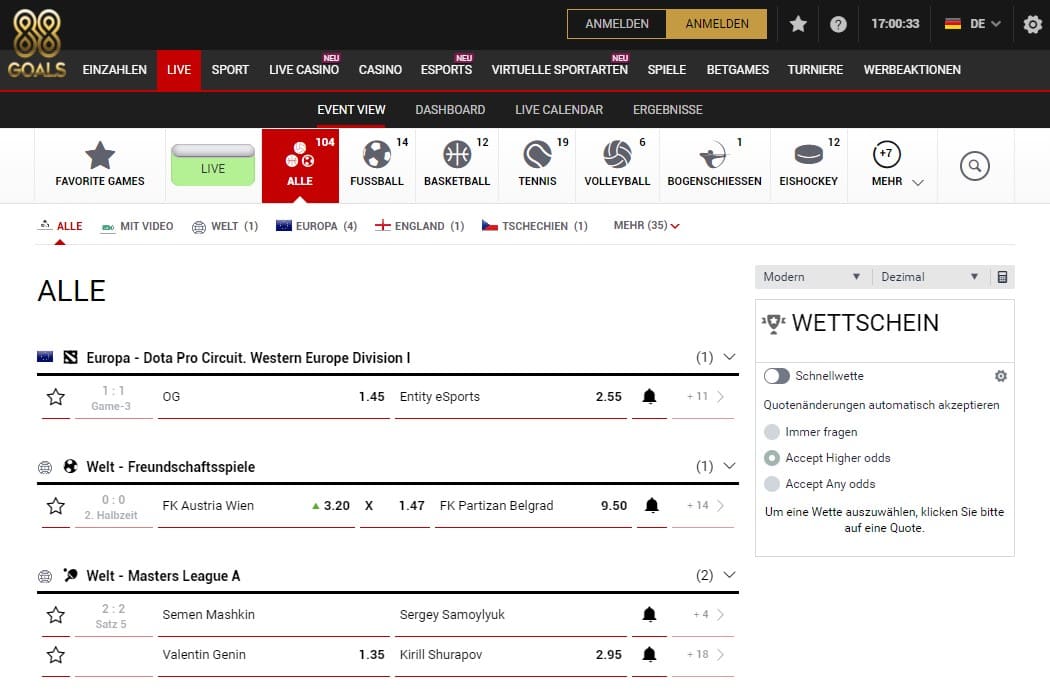Screen dimensions: 1050x700
Task: Open the help question mark icon
Action: pyautogui.click(x=838, y=24)
